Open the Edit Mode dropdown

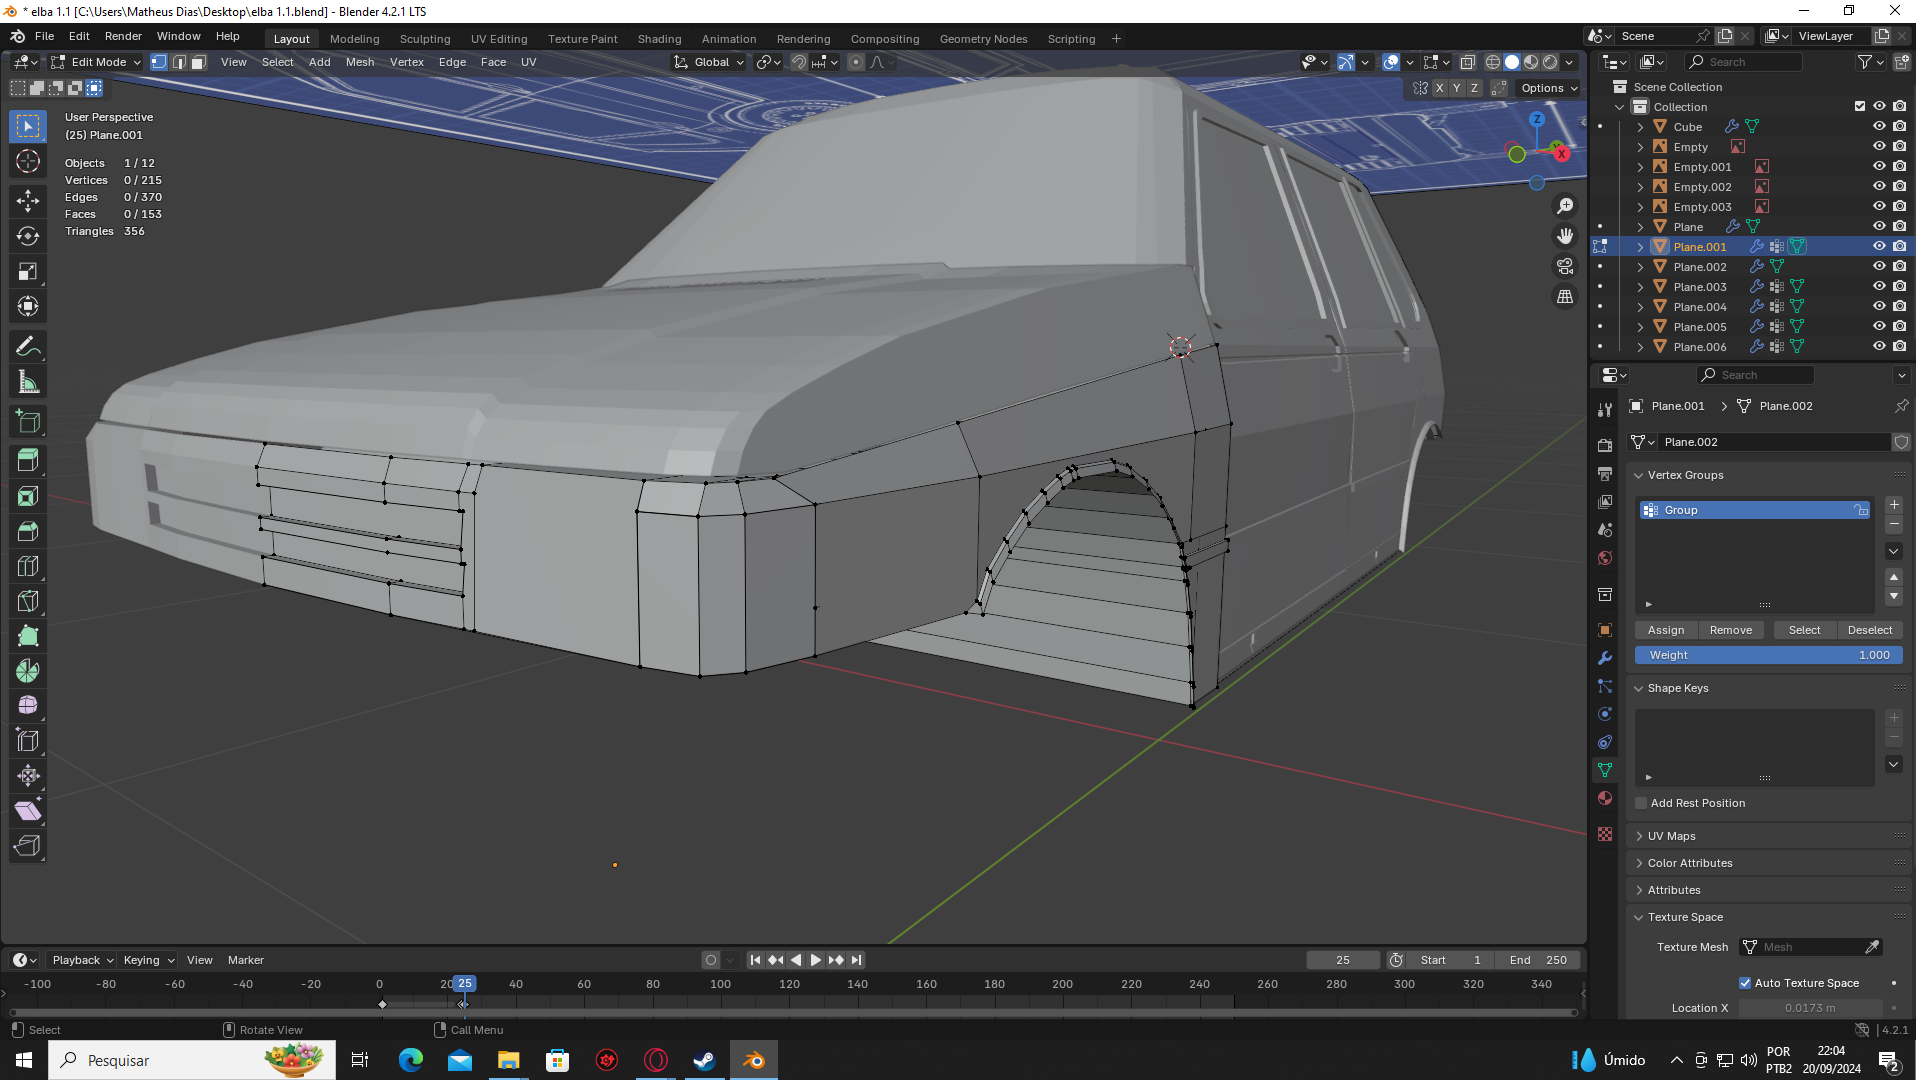97,62
